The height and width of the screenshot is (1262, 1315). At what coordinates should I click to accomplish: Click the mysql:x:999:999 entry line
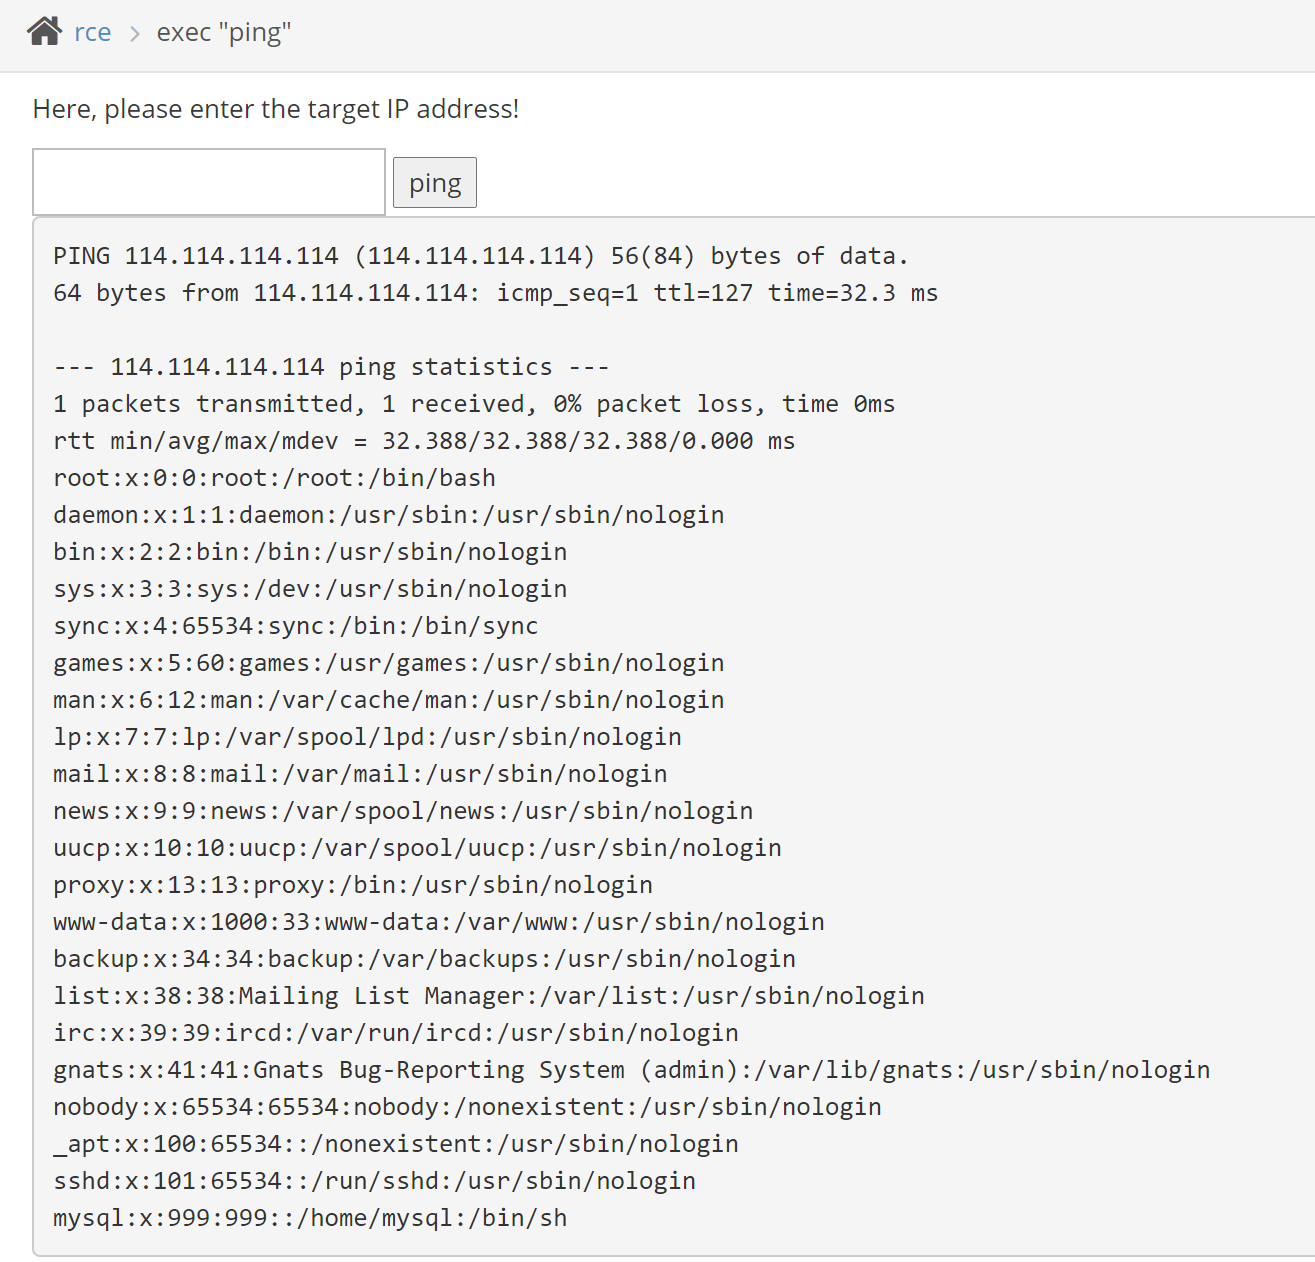310,1218
